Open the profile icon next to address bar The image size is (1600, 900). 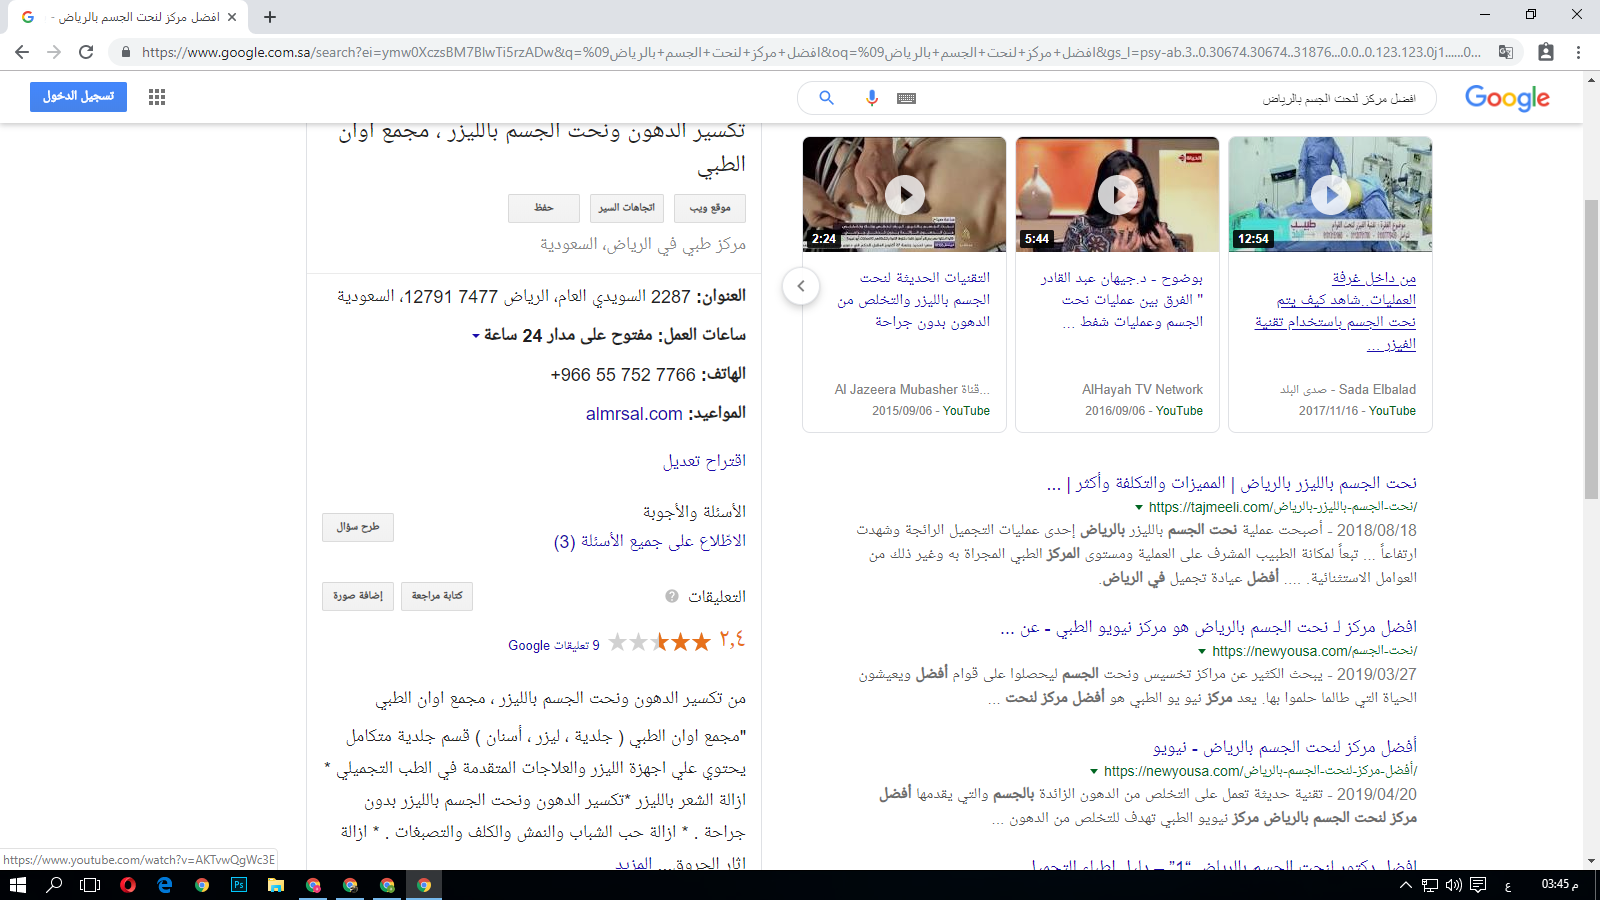pos(1546,52)
